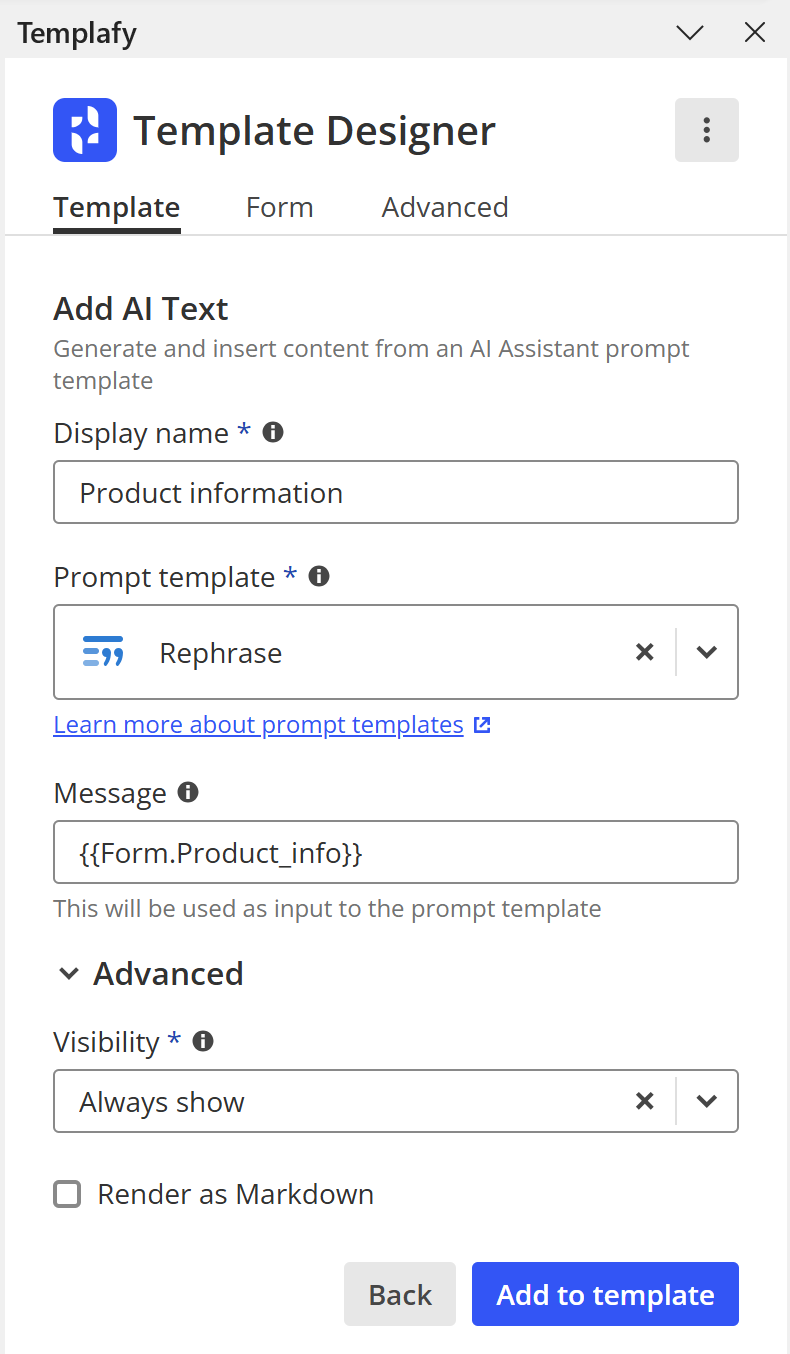Open the three-dot more options menu
Viewport: 790px width, 1354px height.
tap(707, 130)
